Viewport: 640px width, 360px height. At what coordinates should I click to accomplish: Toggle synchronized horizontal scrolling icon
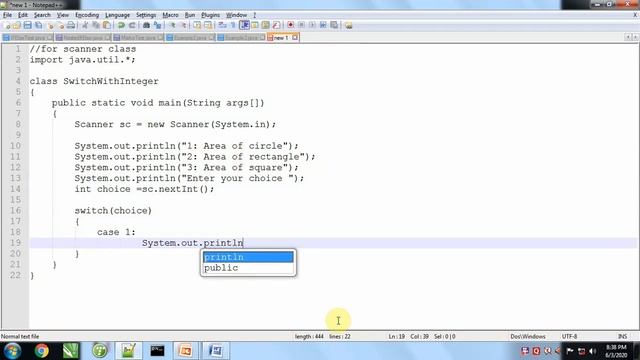click(208, 25)
